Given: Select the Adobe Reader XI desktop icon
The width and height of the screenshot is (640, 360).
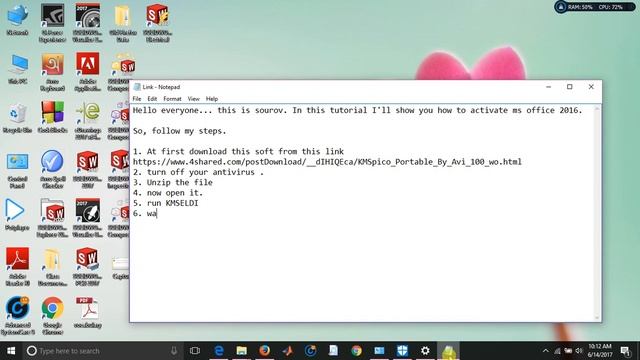Looking at the screenshot, I should (x=17, y=267).
